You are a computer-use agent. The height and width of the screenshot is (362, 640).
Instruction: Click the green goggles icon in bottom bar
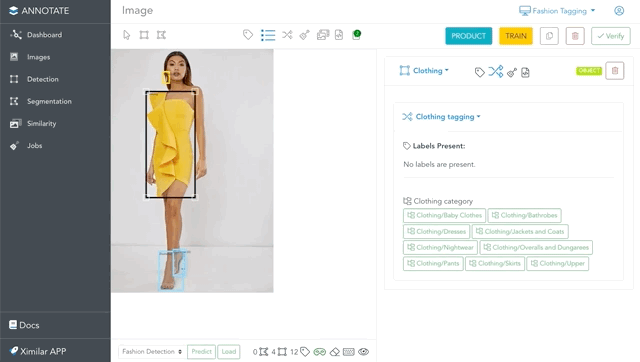click(x=320, y=352)
